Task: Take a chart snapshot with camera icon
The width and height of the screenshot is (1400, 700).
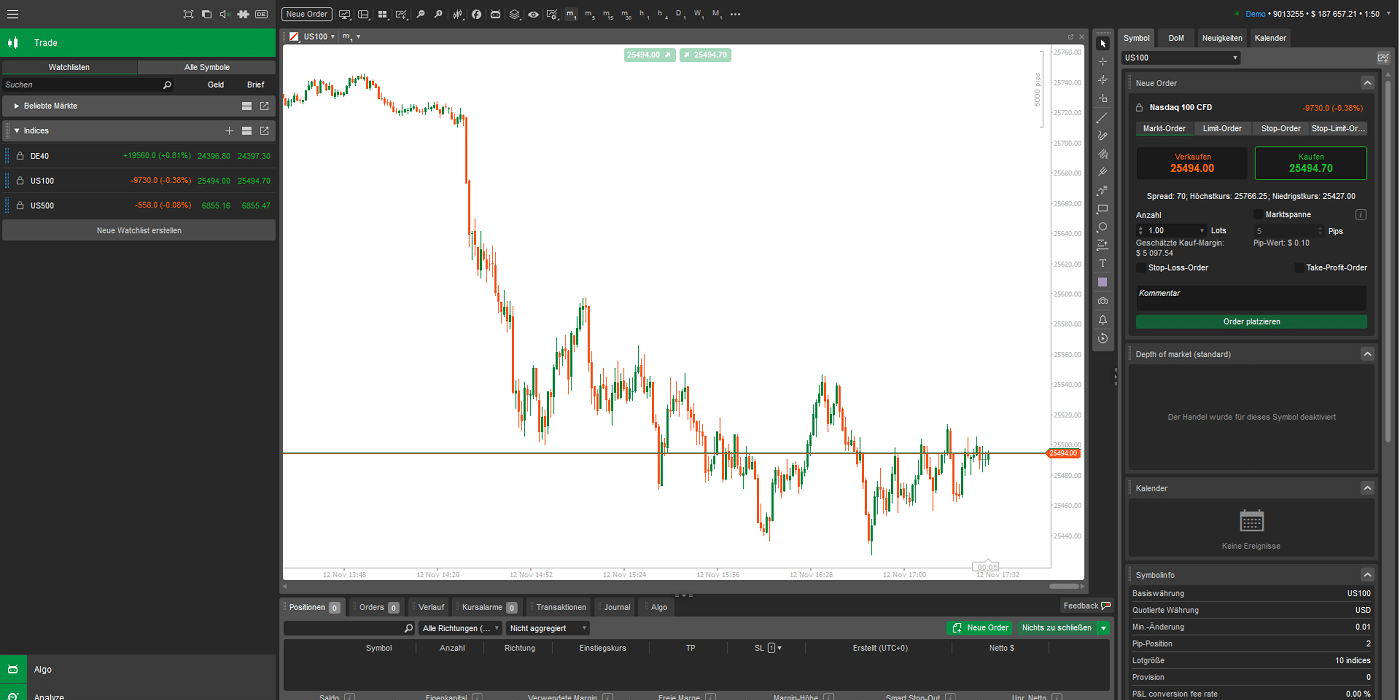Action: pos(1103,301)
